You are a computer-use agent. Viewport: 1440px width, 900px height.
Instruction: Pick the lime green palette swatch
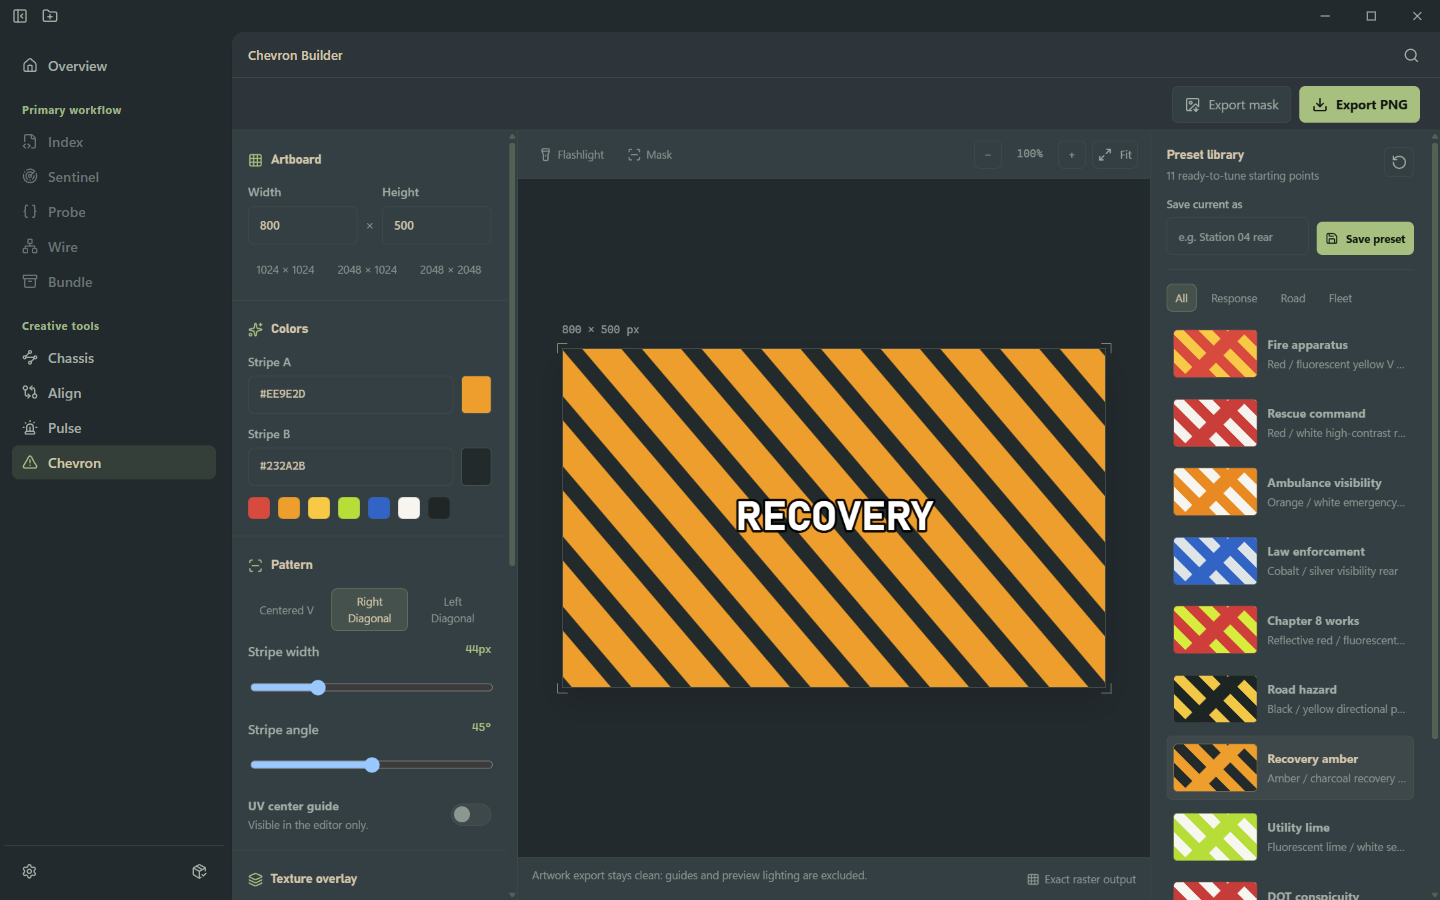[349, 508]
